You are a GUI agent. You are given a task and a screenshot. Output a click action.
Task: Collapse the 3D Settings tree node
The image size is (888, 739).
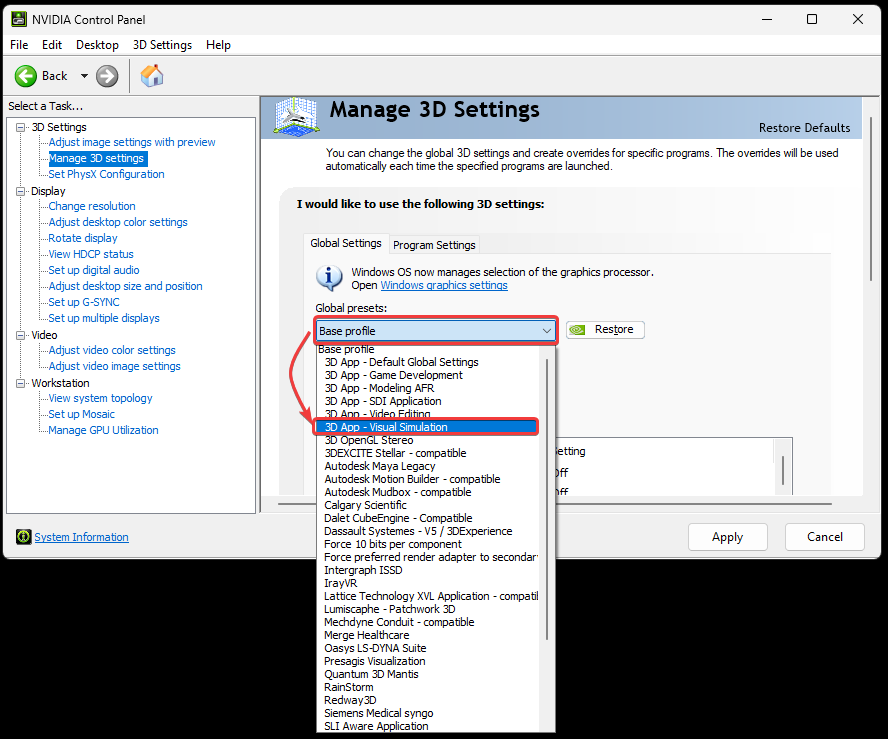coord(21,127)
